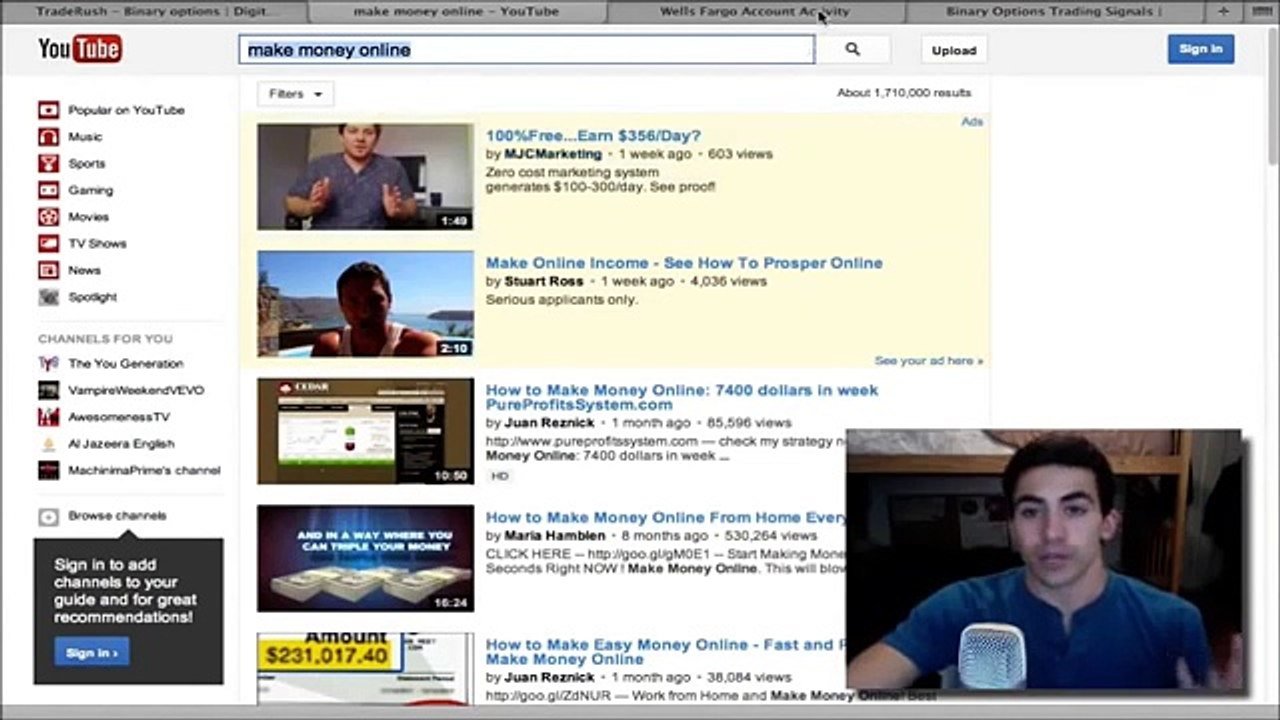Switch to make money online YouTube tab
The height and width of the screenshot is (720, 1280).
pyautogui.click(x=456, y=11)
